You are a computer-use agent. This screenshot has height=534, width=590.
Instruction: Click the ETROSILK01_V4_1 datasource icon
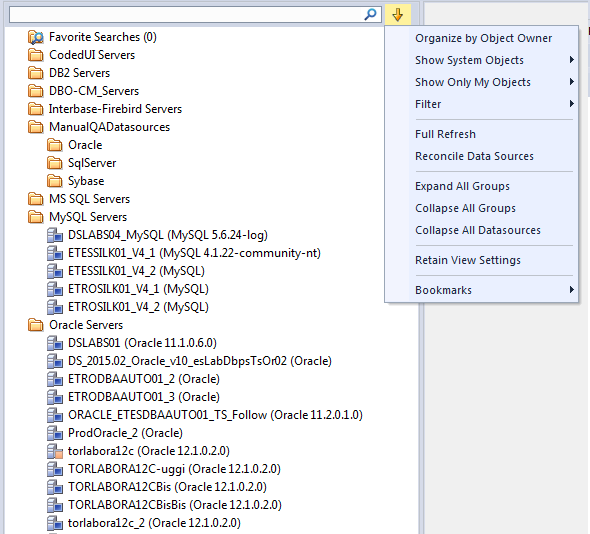[x=55, y=289]
